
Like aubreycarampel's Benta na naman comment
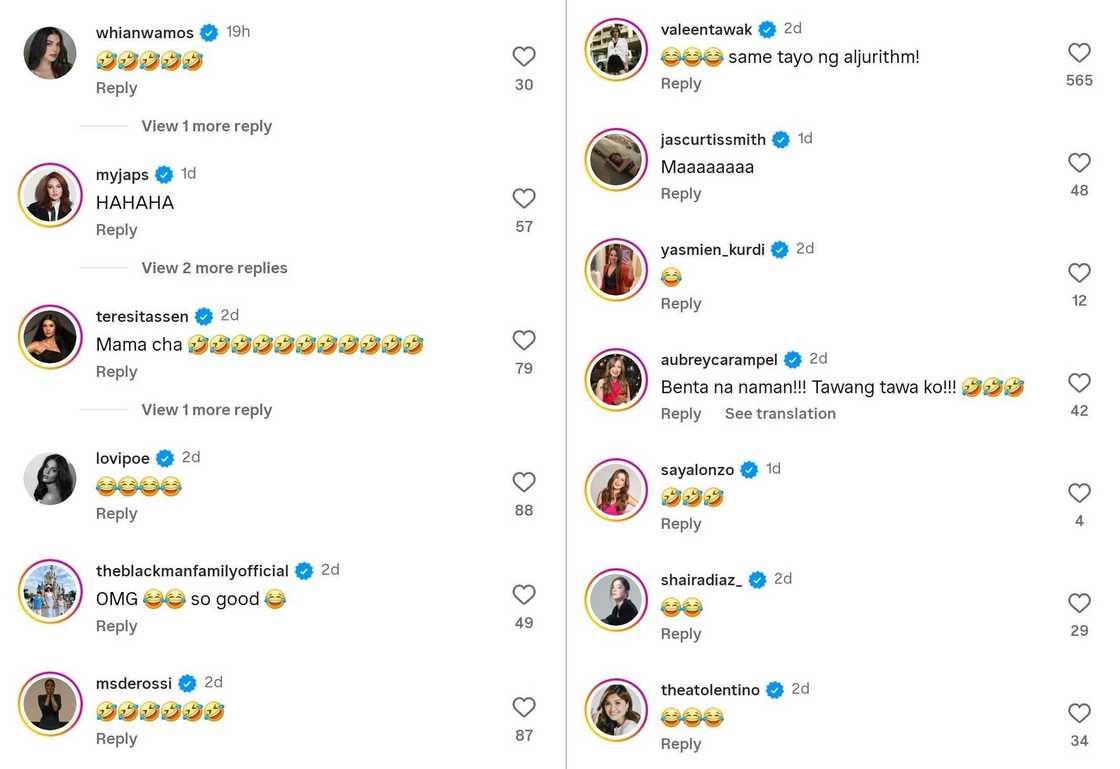(1079, 383)
